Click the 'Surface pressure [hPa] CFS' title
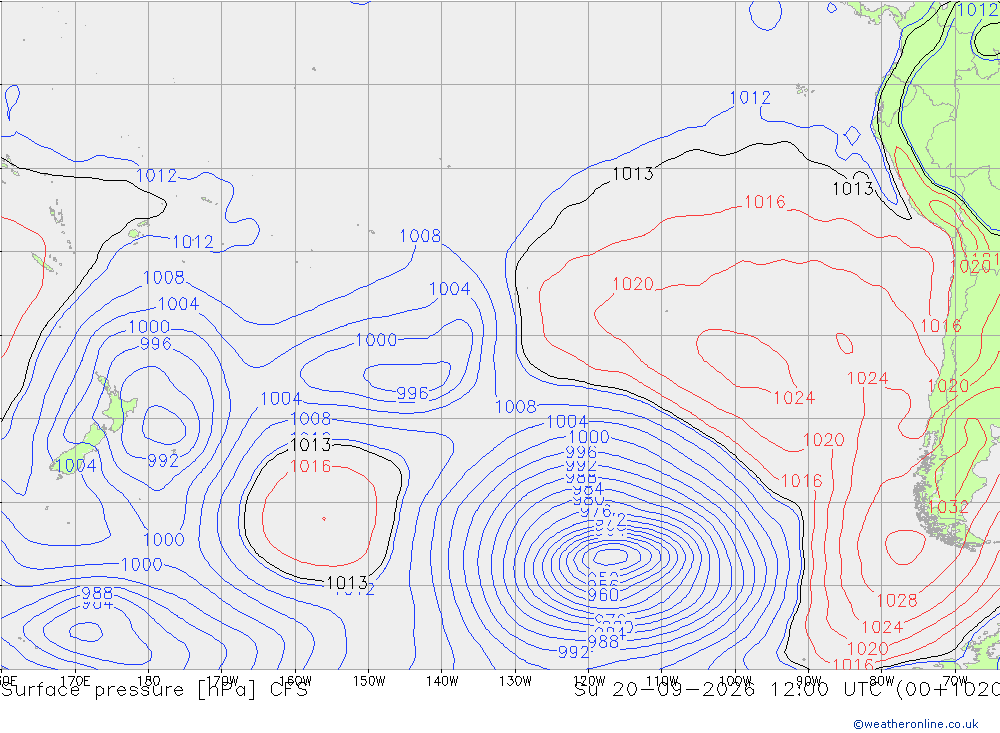 tap(154, 690)
